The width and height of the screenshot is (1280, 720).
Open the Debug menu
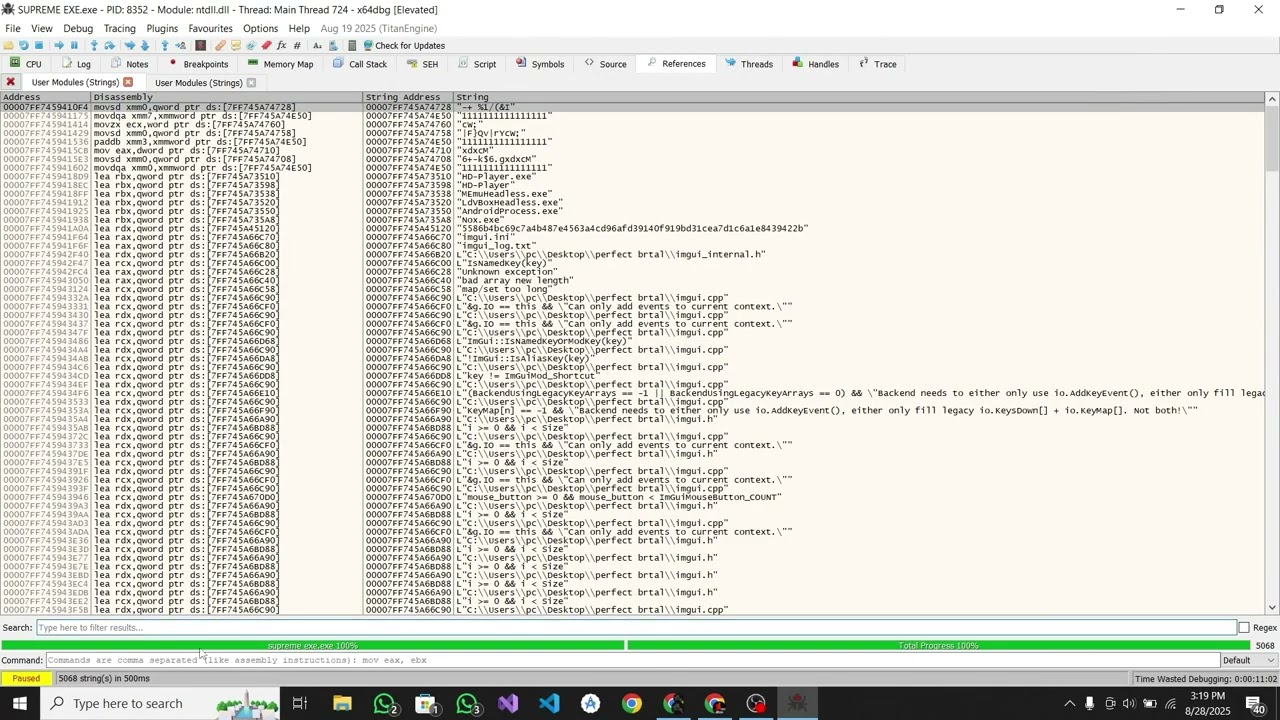pyautogui.click(x=78, y=28)
